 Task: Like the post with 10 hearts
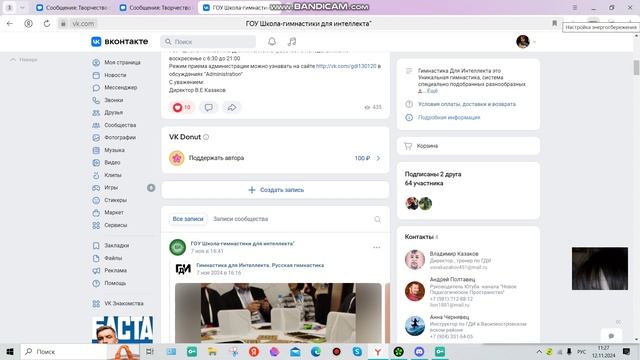[182, 107]
